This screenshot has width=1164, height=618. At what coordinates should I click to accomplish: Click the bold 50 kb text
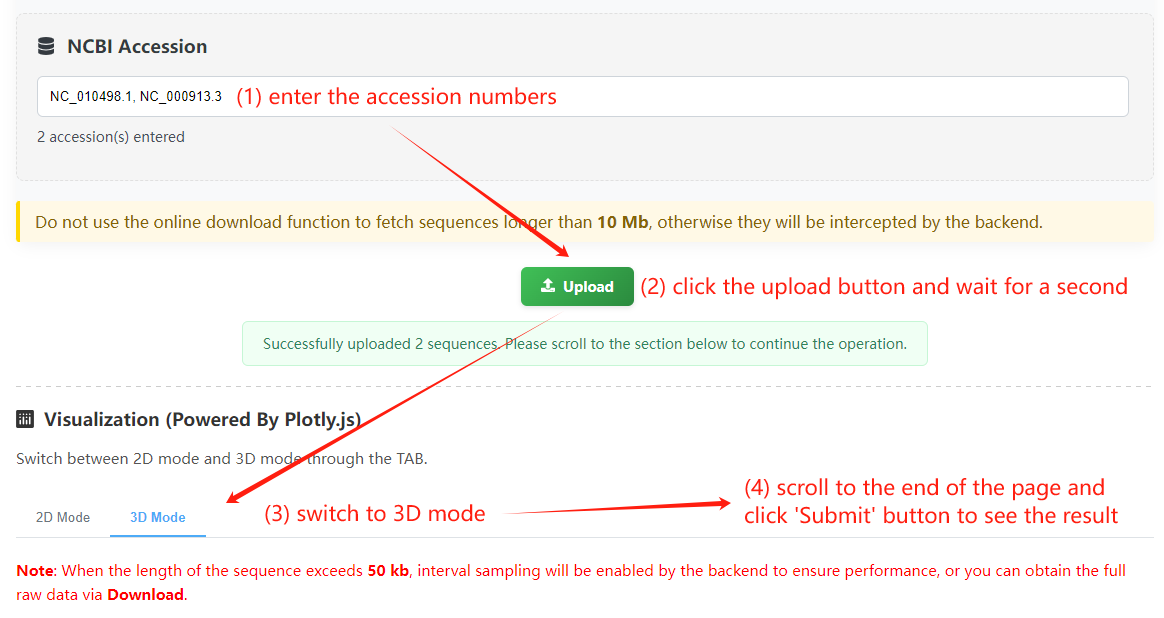(x=388, y=570)
